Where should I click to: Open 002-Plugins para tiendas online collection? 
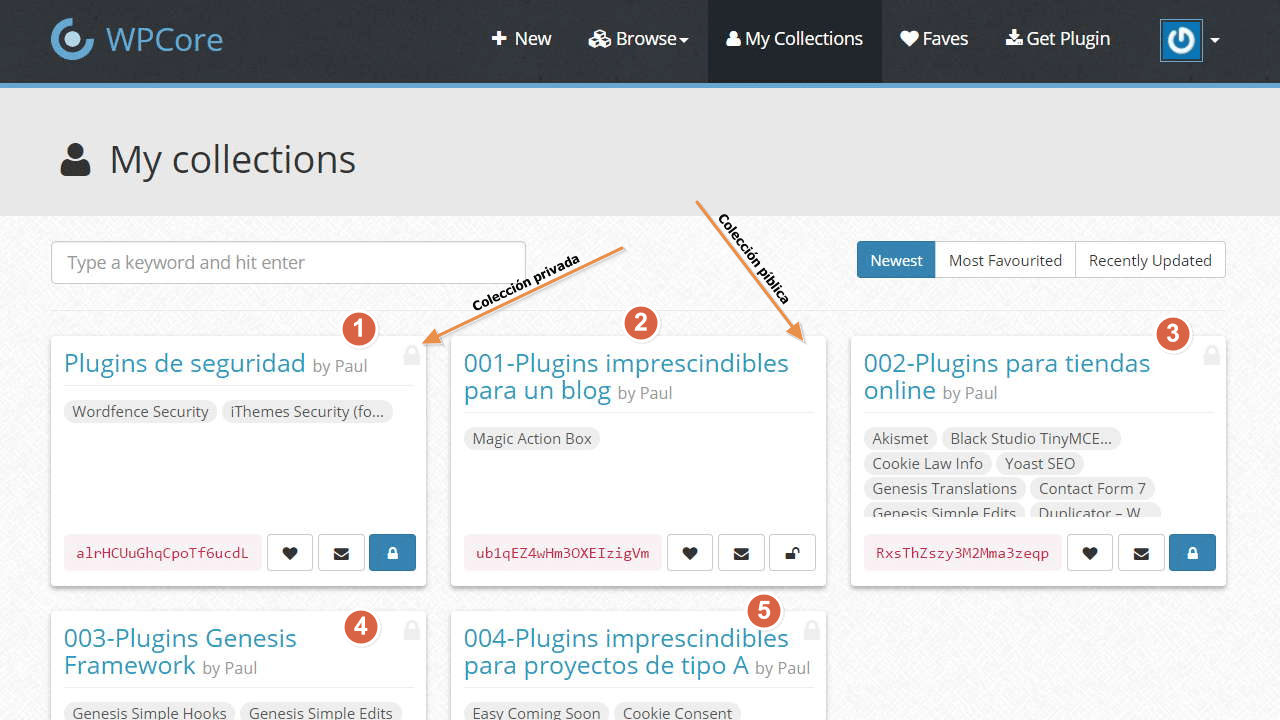(x=1007, y=376)
